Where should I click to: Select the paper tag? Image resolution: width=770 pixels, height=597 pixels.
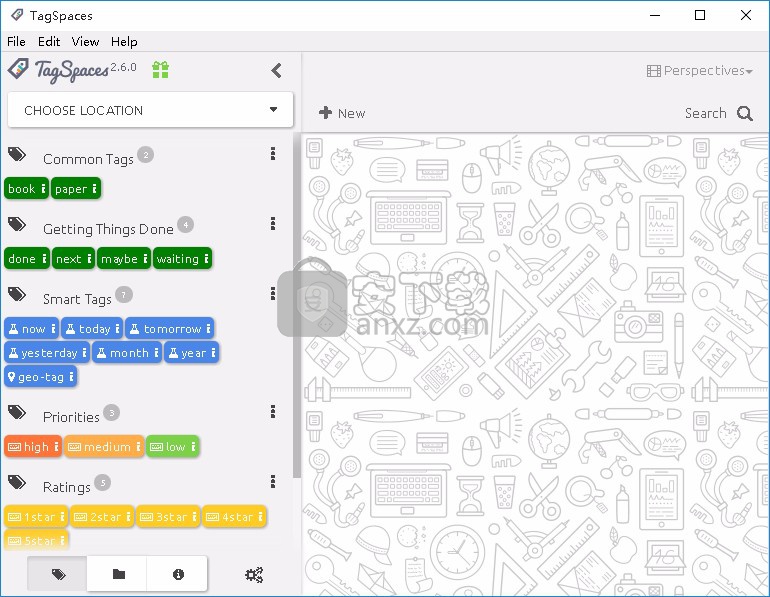(x=76, y=189)
